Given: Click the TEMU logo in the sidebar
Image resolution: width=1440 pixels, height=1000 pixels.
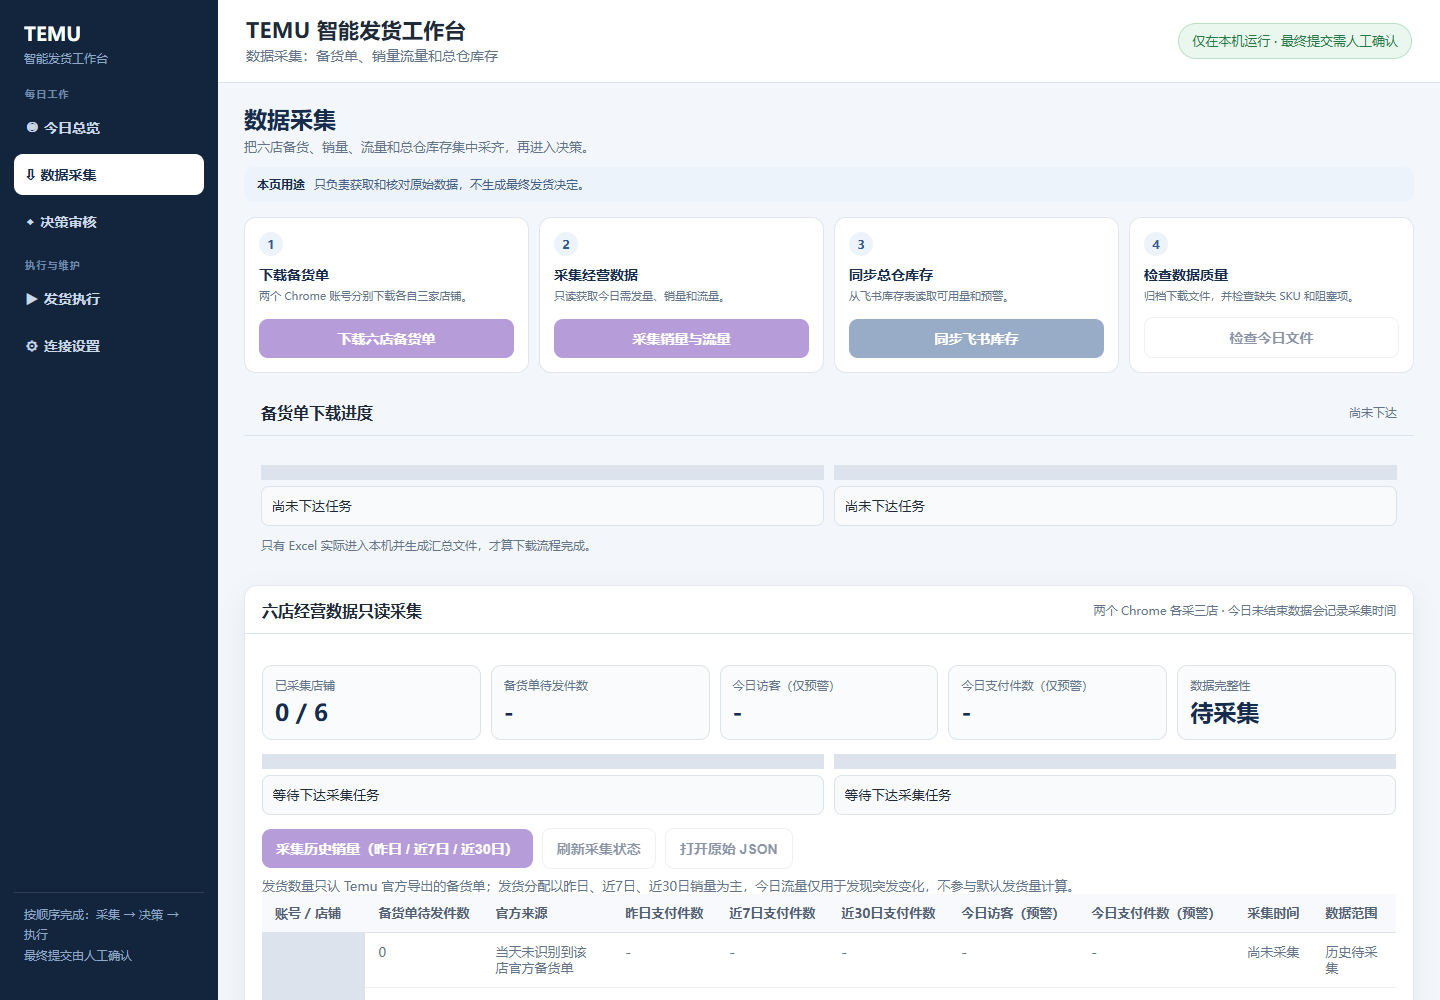Looking at the screenshot, I should pyautogui.click(x=52, y=34).
